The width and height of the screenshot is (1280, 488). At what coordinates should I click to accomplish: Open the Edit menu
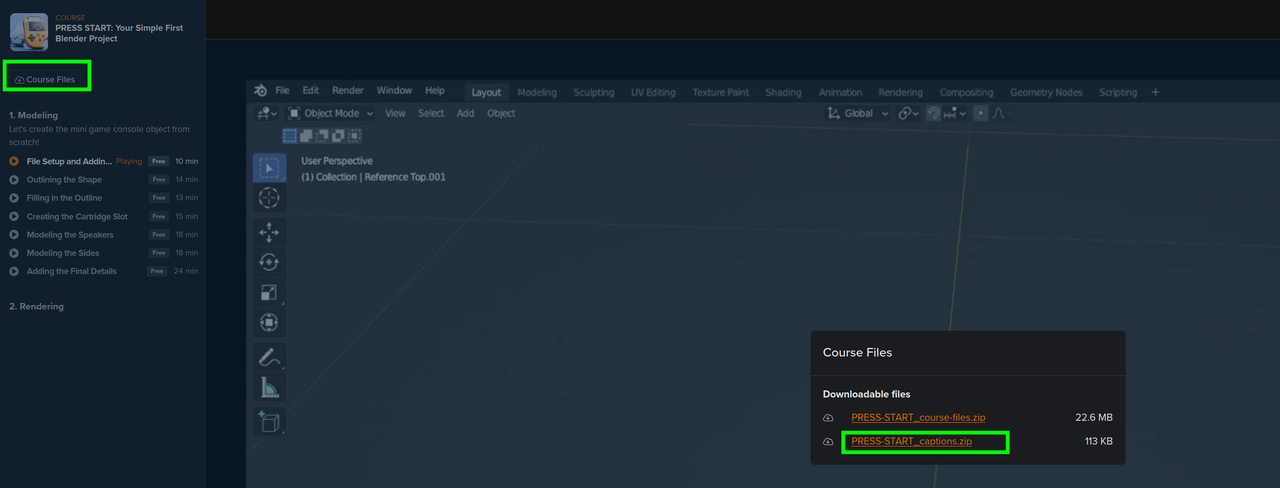[x=311, y=91]
